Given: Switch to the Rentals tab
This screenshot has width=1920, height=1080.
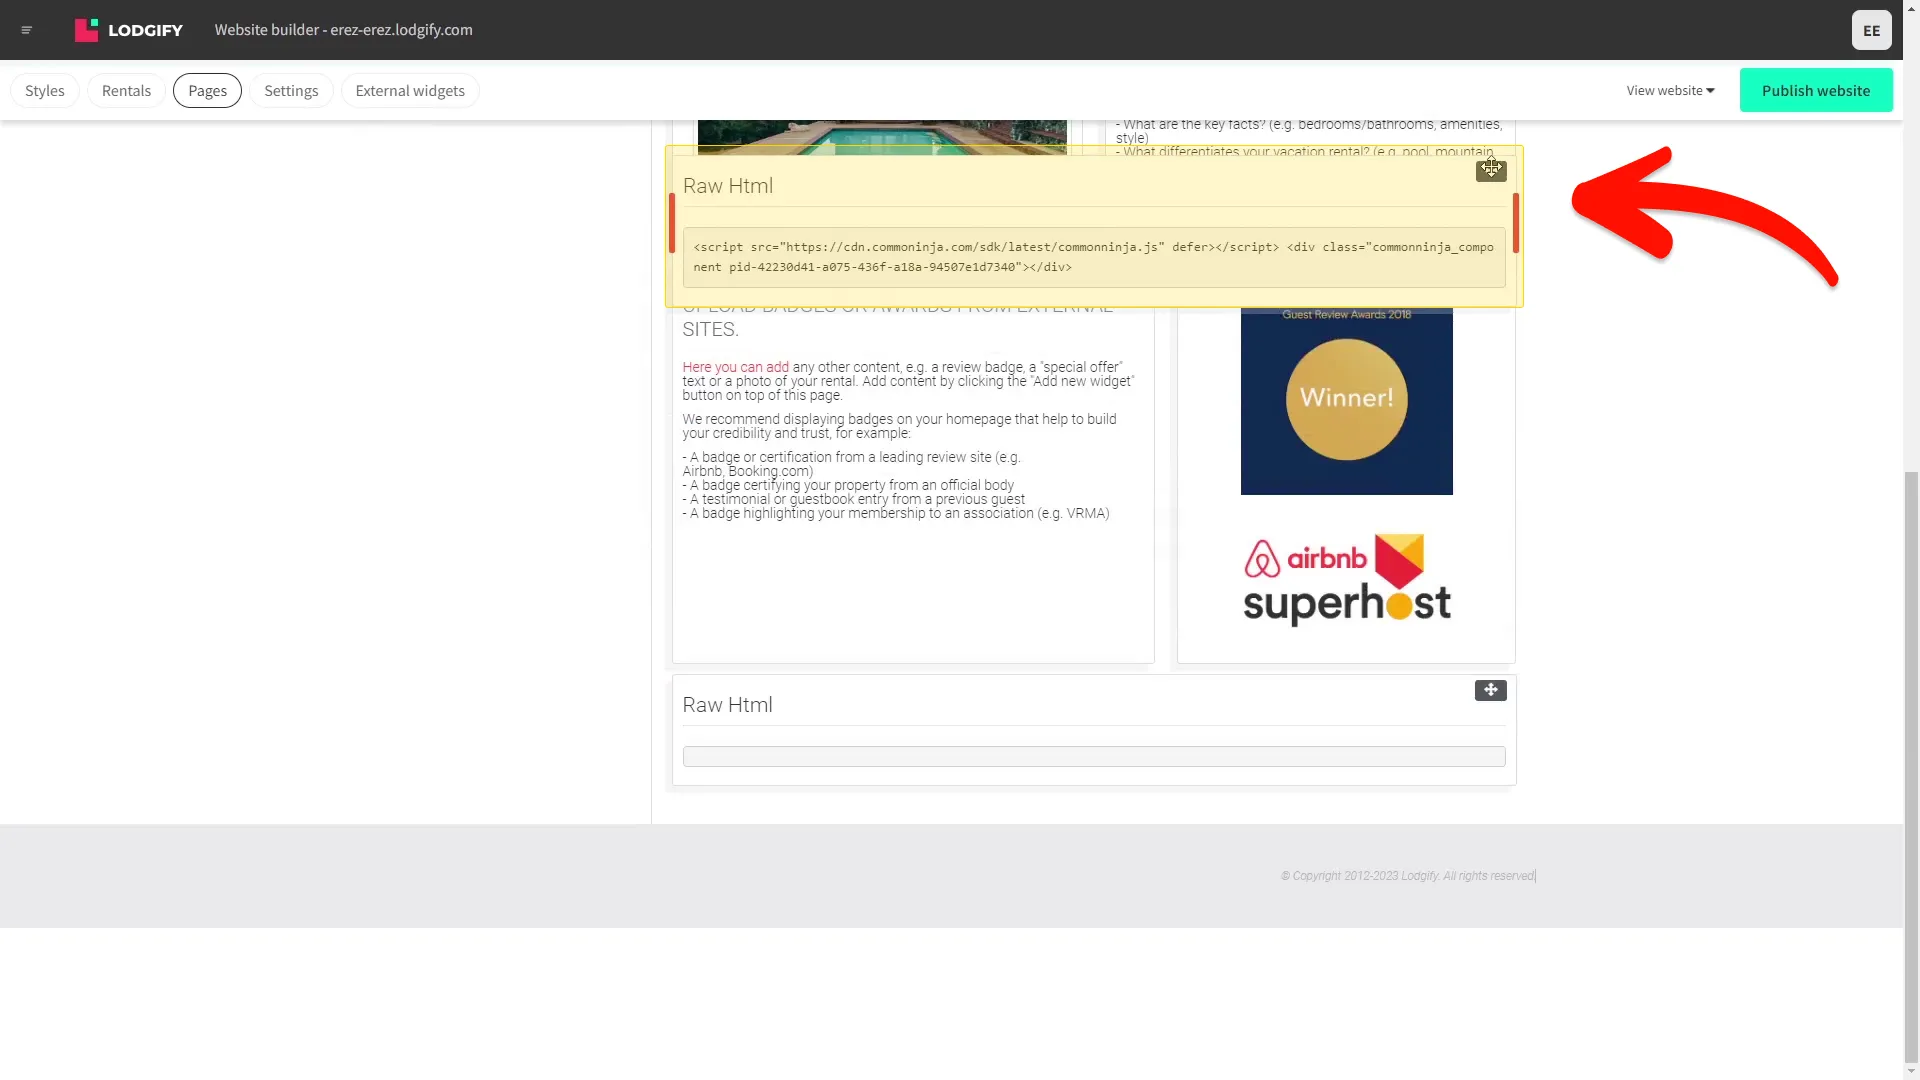Looking at the screenshot, I should [126, 90].
